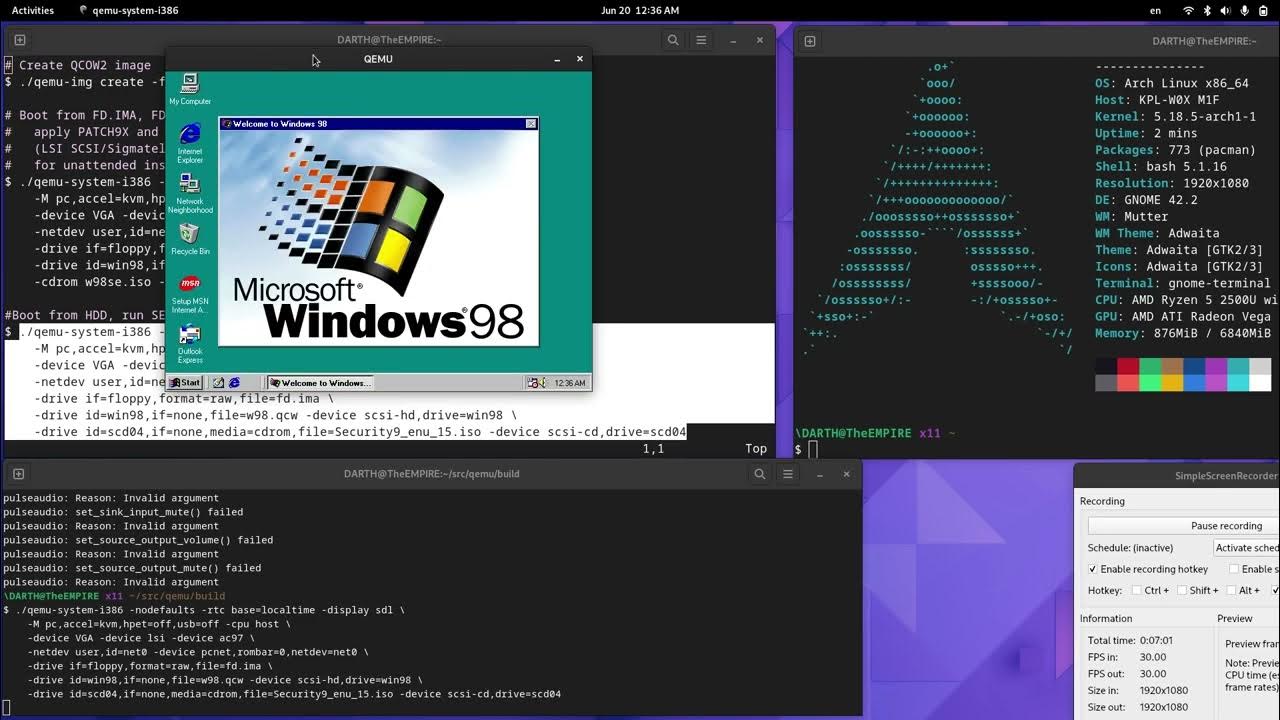The image size is (1280, 720).
Task: Click the '# Create QCOW2 image' comment line
Action: tap(78, 65)
